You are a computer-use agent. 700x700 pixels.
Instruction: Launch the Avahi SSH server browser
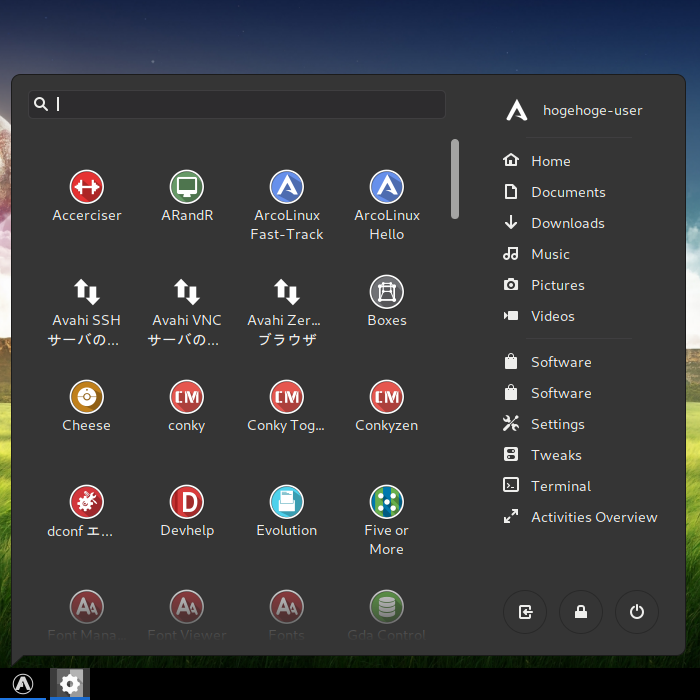[87, 312]
